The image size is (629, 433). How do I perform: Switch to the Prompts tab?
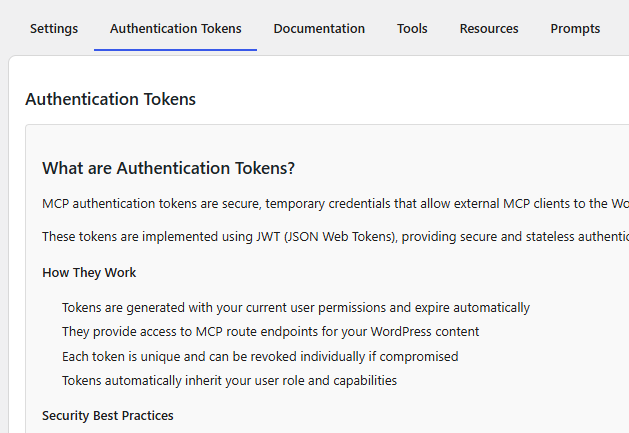pos(575,28)
